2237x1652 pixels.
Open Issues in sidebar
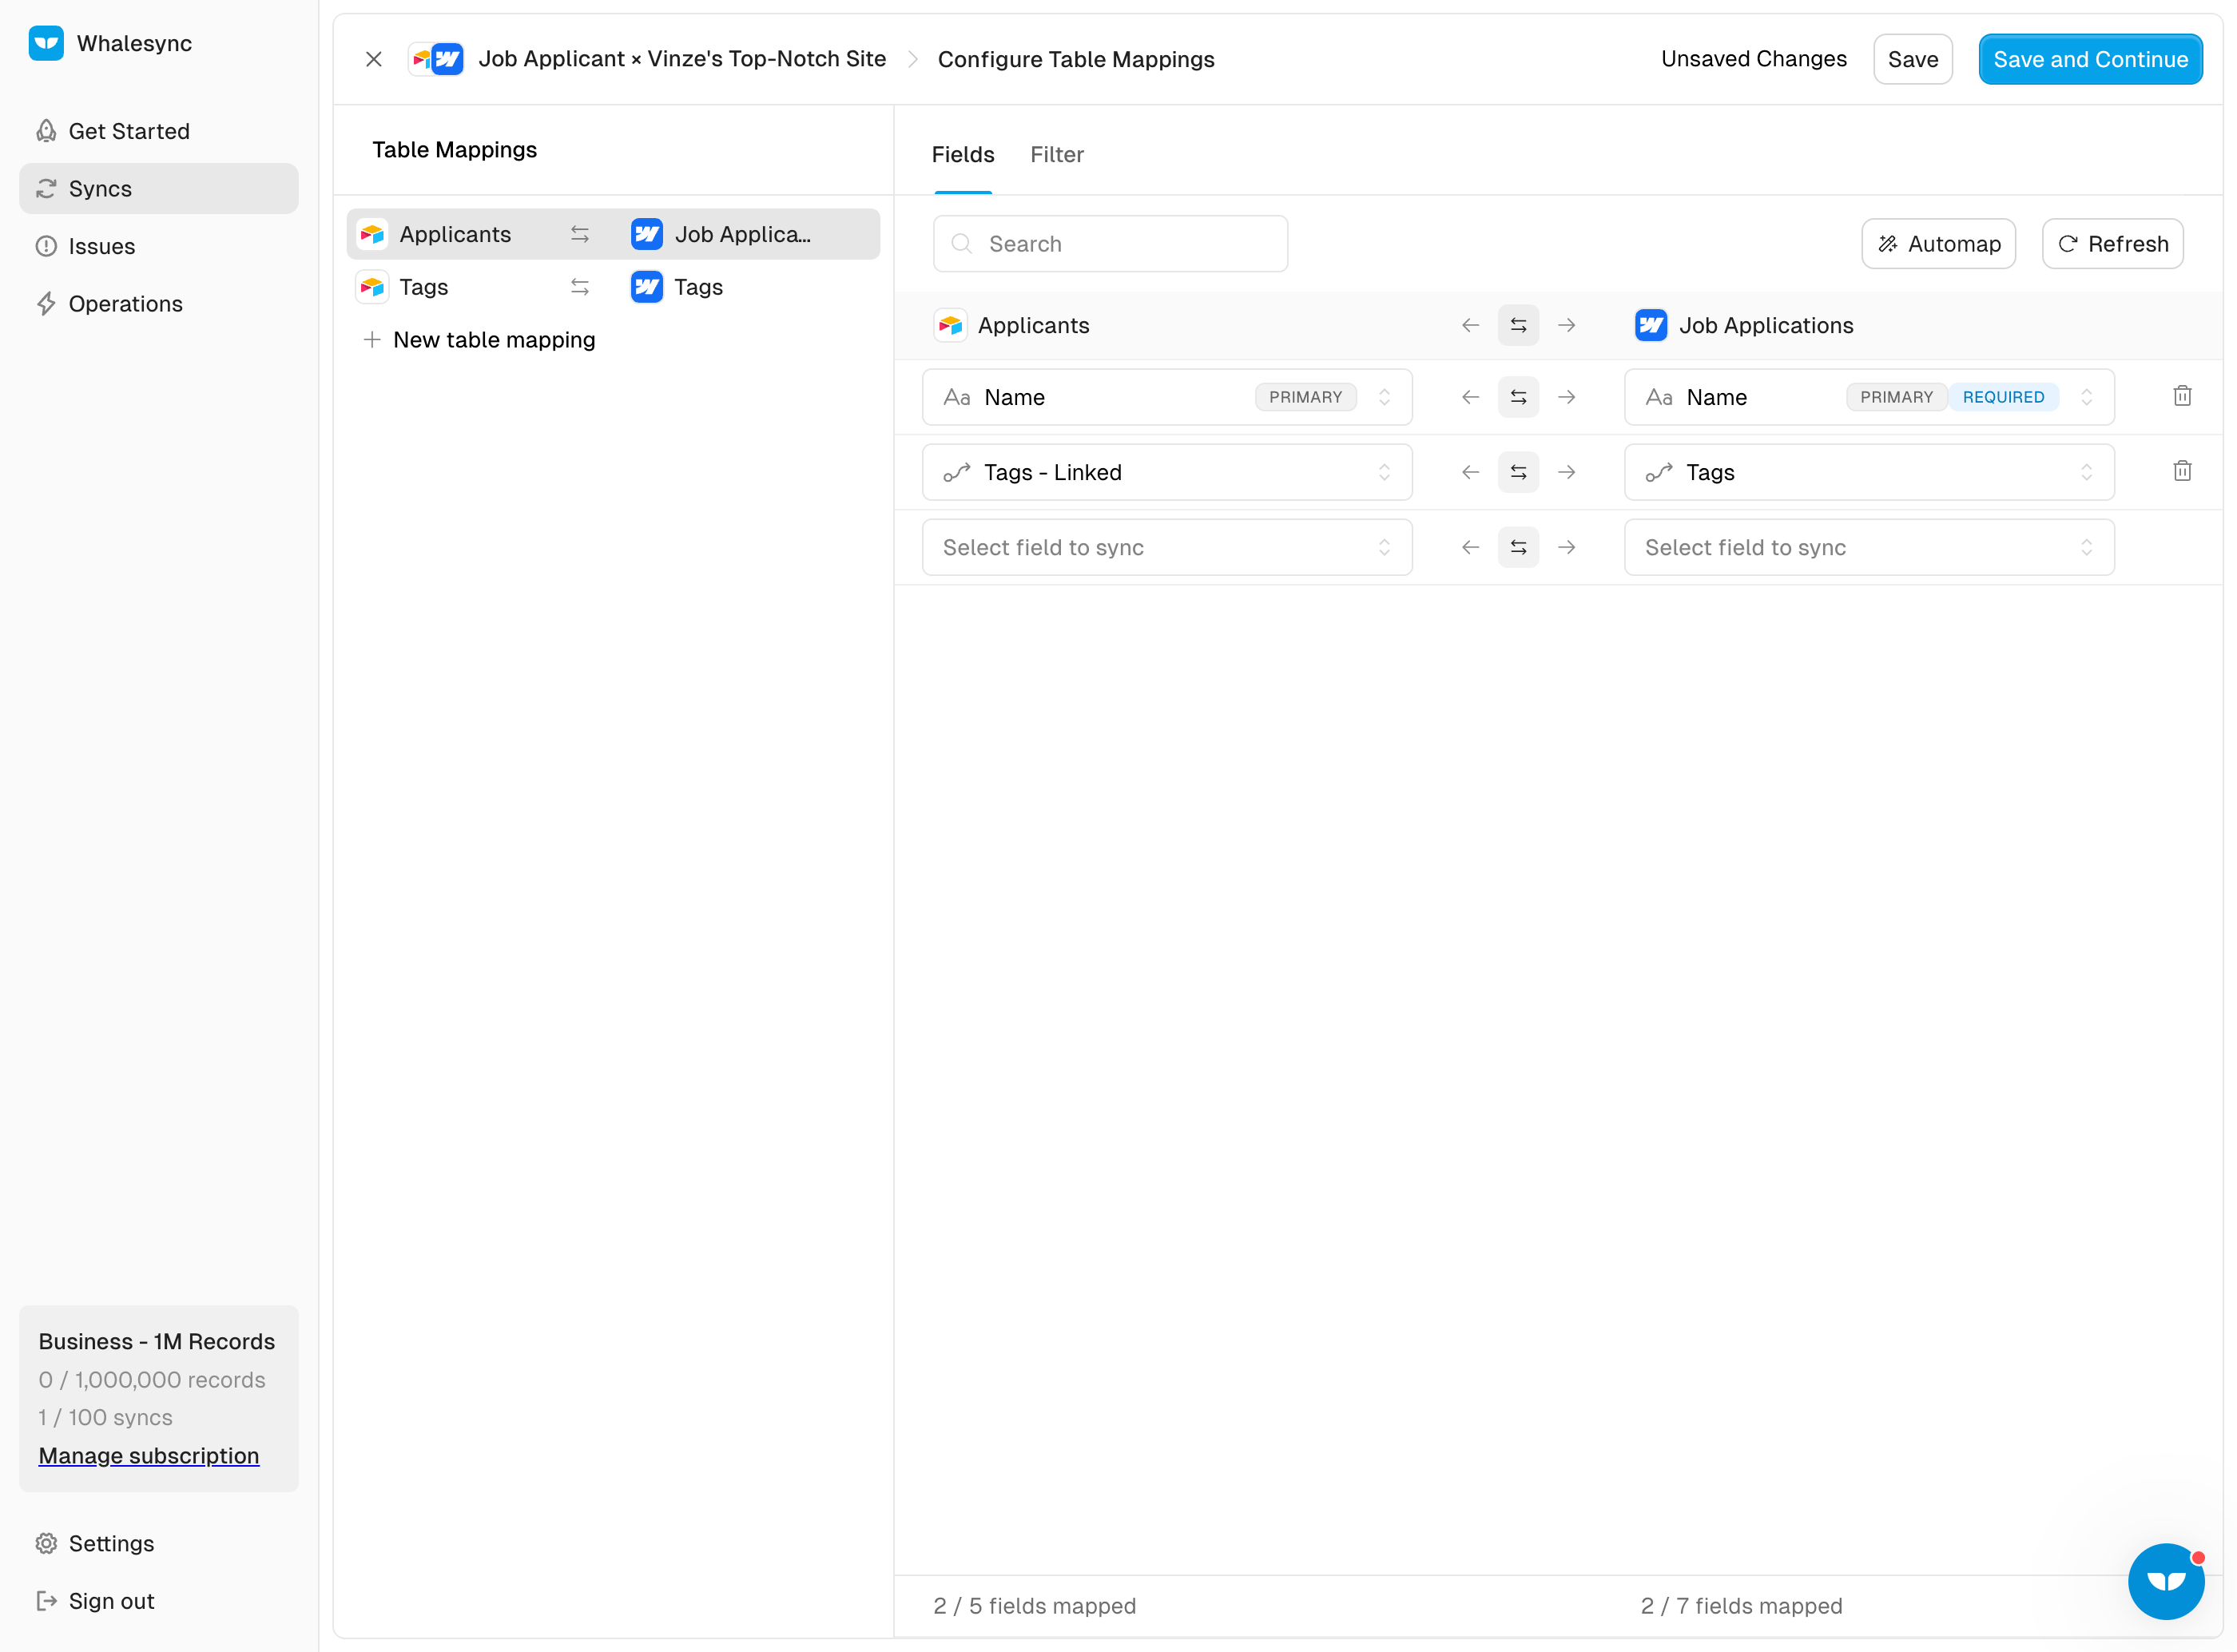click(158, 246)
